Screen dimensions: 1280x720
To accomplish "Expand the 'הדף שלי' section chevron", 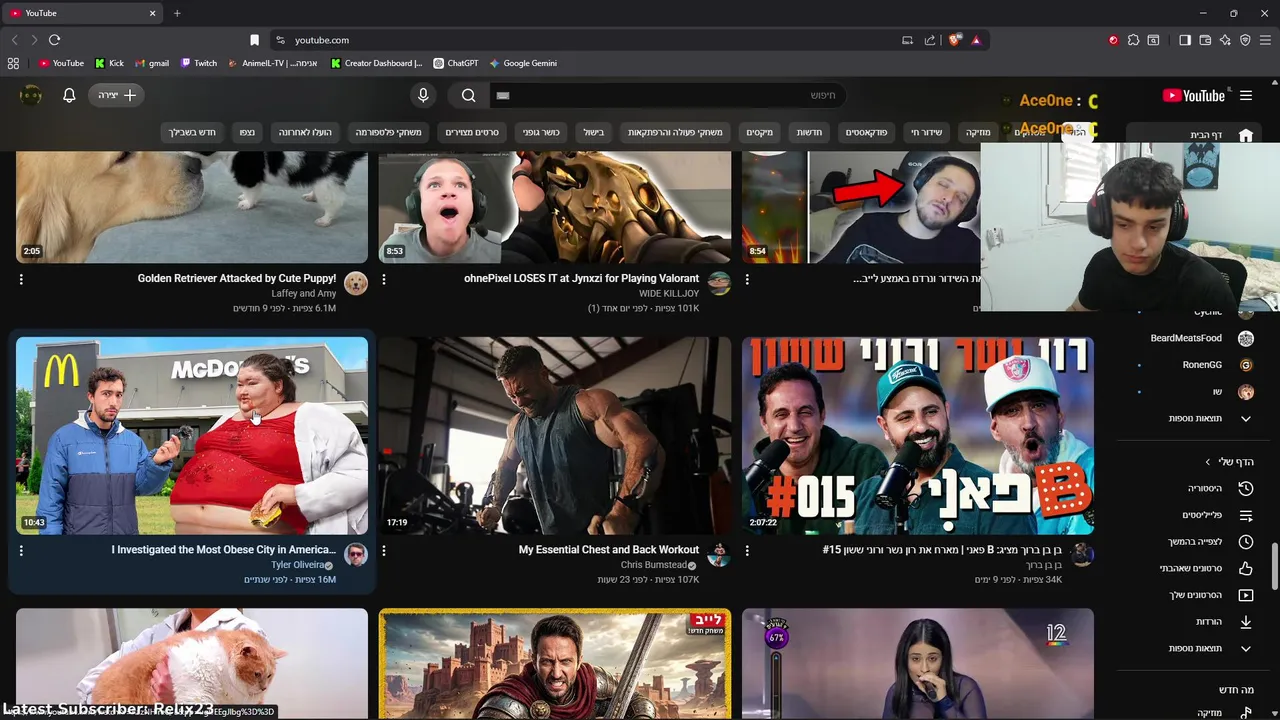I will (x=1207, y=462).
